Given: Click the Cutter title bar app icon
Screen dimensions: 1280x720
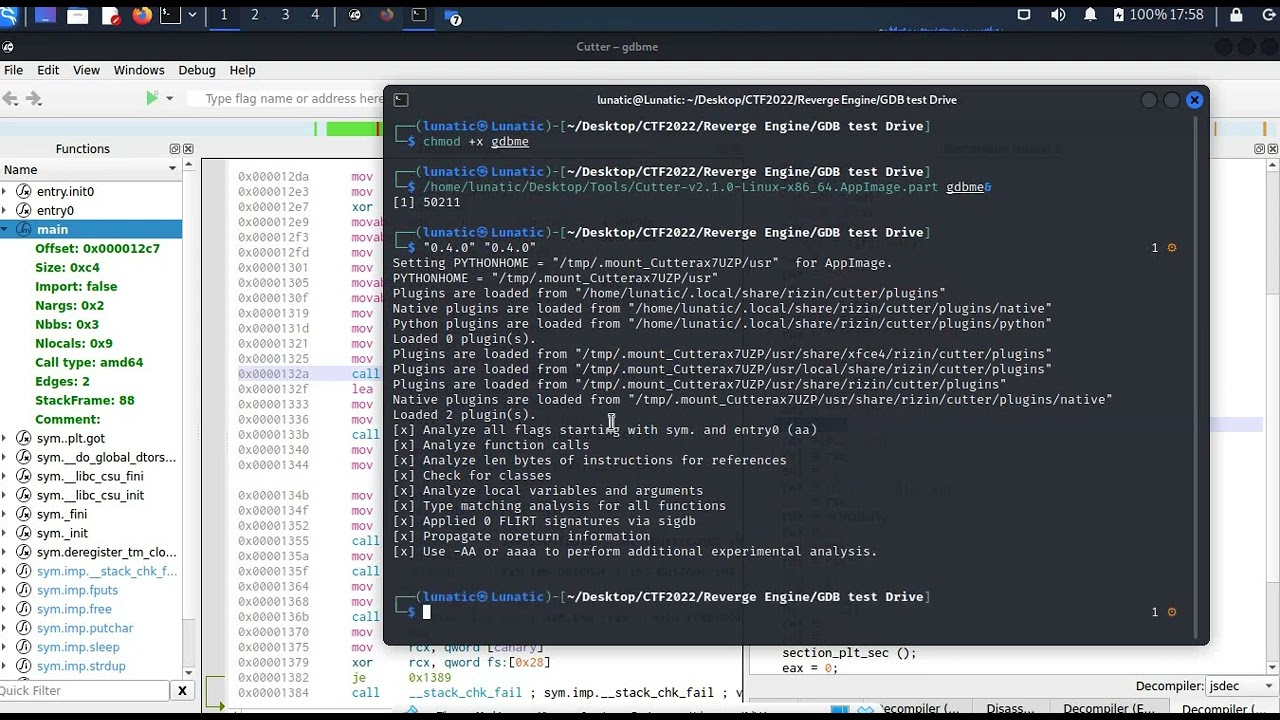Looking at the screenshot, I should [x=8, y=46].
